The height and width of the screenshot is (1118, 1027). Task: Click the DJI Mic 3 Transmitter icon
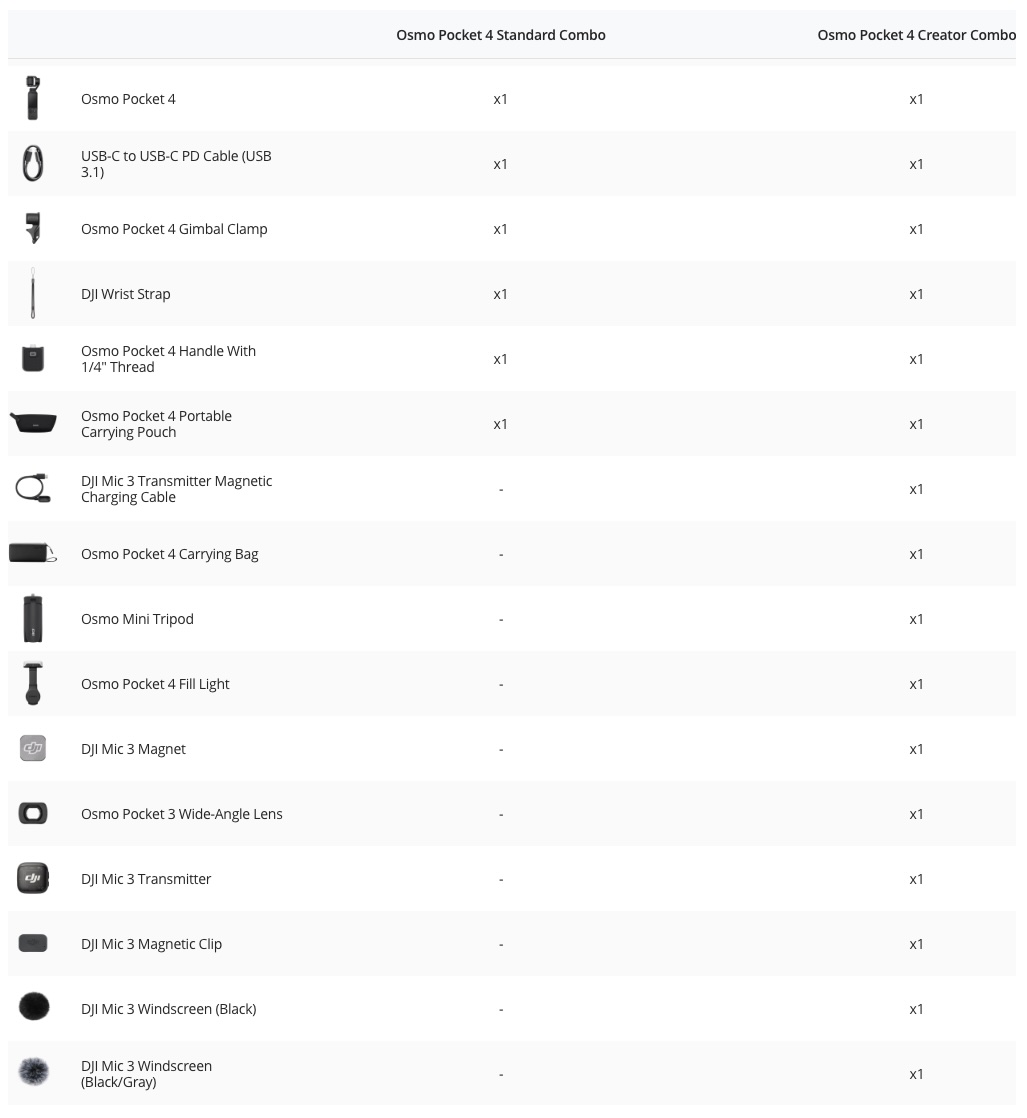[33, 878]
